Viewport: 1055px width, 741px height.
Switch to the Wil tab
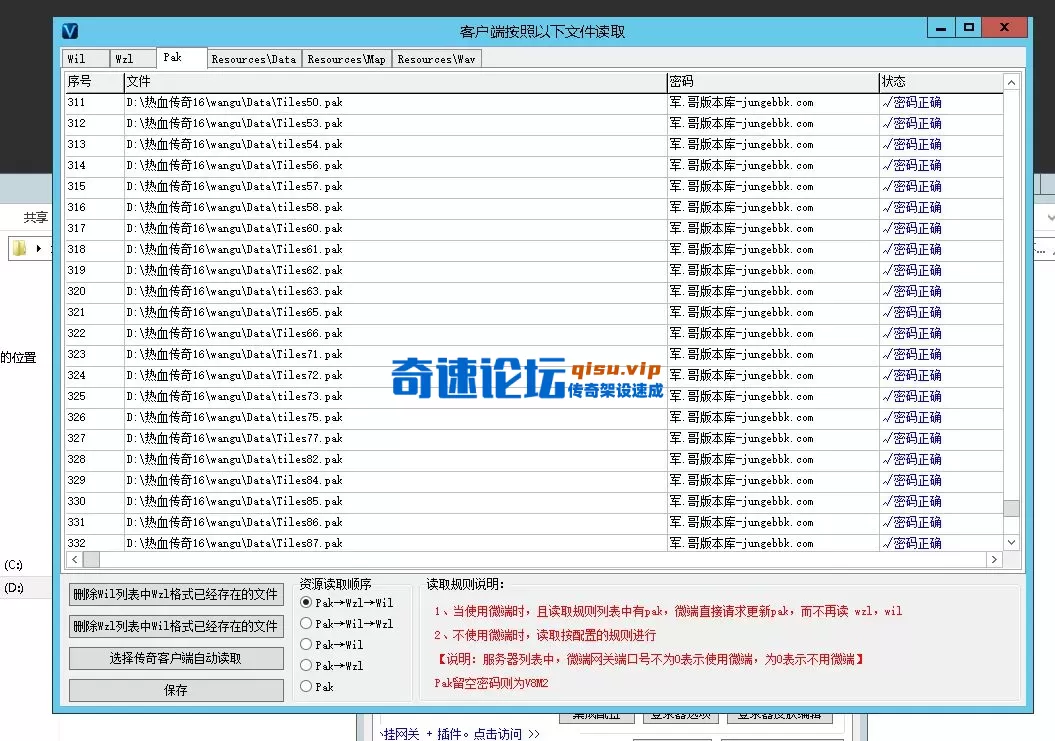coord(85,58)
